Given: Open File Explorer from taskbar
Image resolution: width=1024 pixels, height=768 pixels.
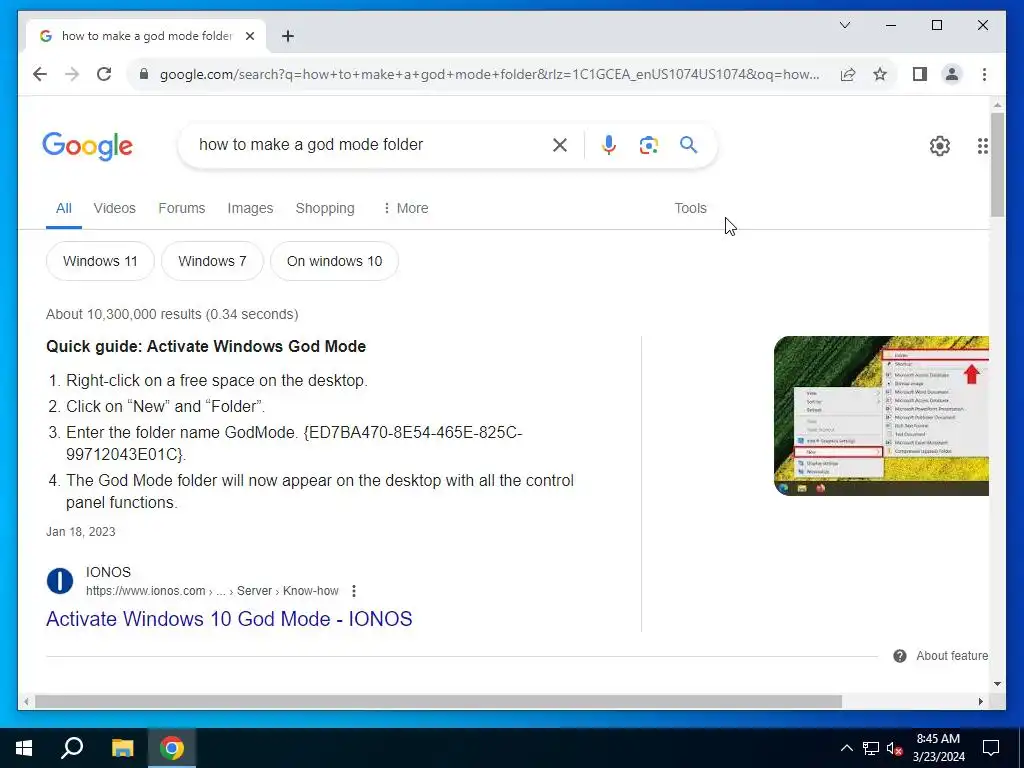Looking at the screenshot, I should [122, 748].
